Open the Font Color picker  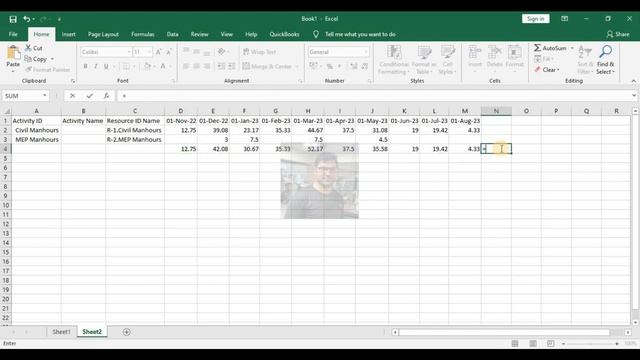point(163,66)
